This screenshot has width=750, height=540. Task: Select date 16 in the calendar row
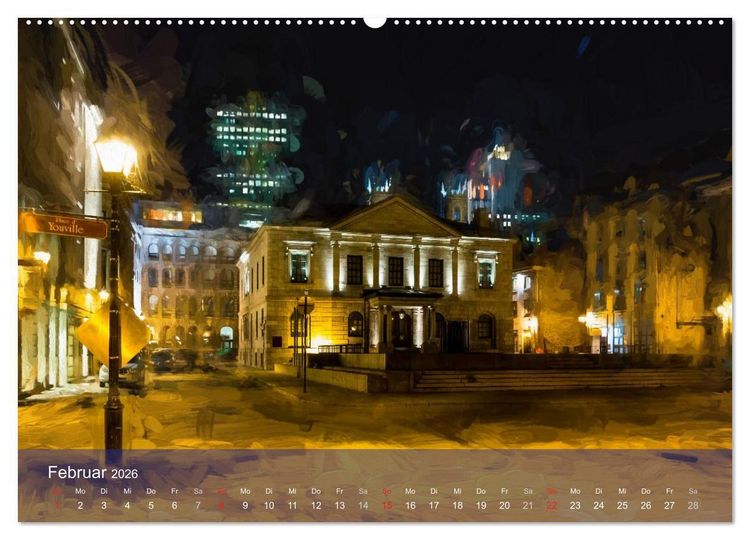tap(410, 505)
